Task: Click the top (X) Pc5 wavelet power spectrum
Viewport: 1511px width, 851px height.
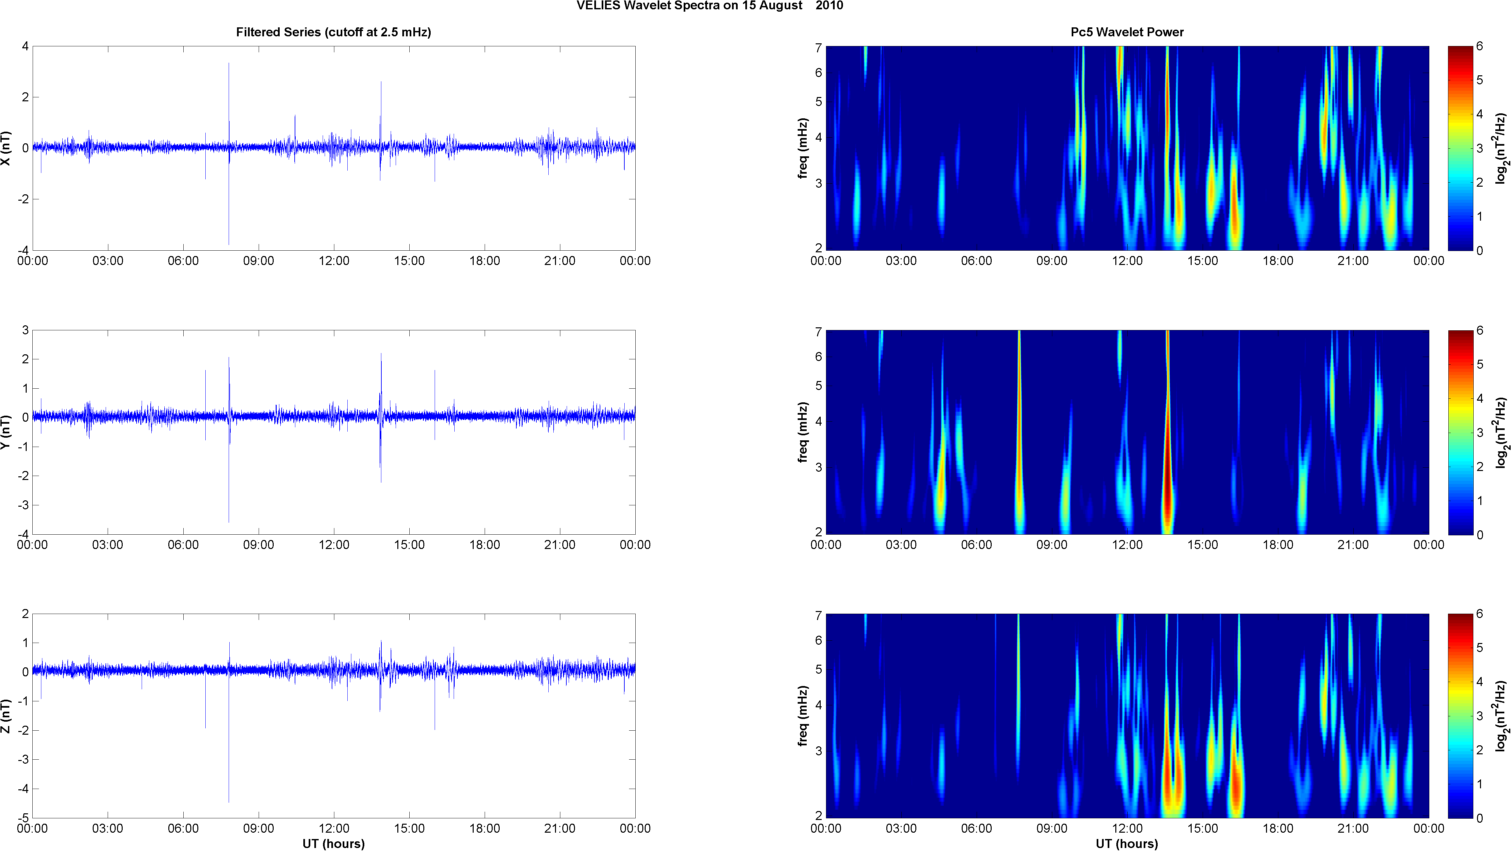Action: [x=1127, y=148]
